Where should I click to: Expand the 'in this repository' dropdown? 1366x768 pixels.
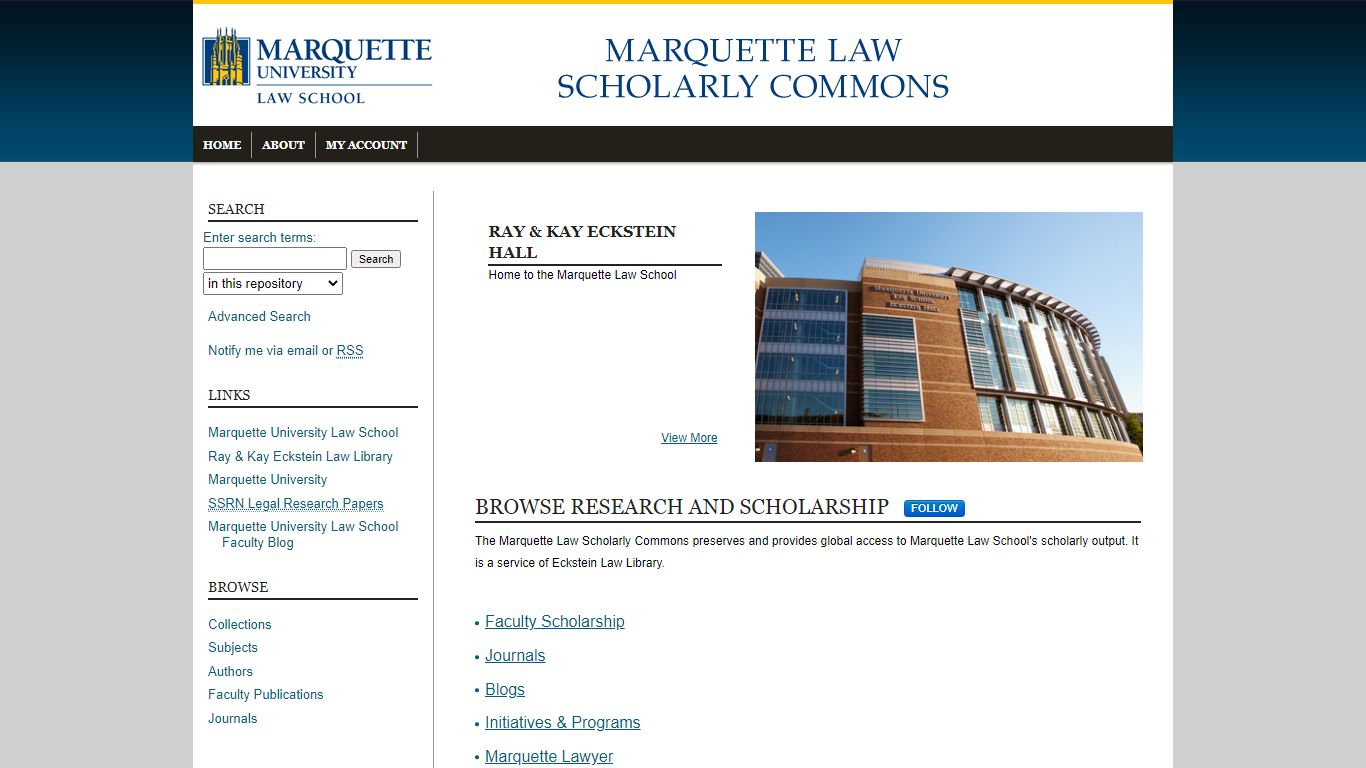coord(273,284)
